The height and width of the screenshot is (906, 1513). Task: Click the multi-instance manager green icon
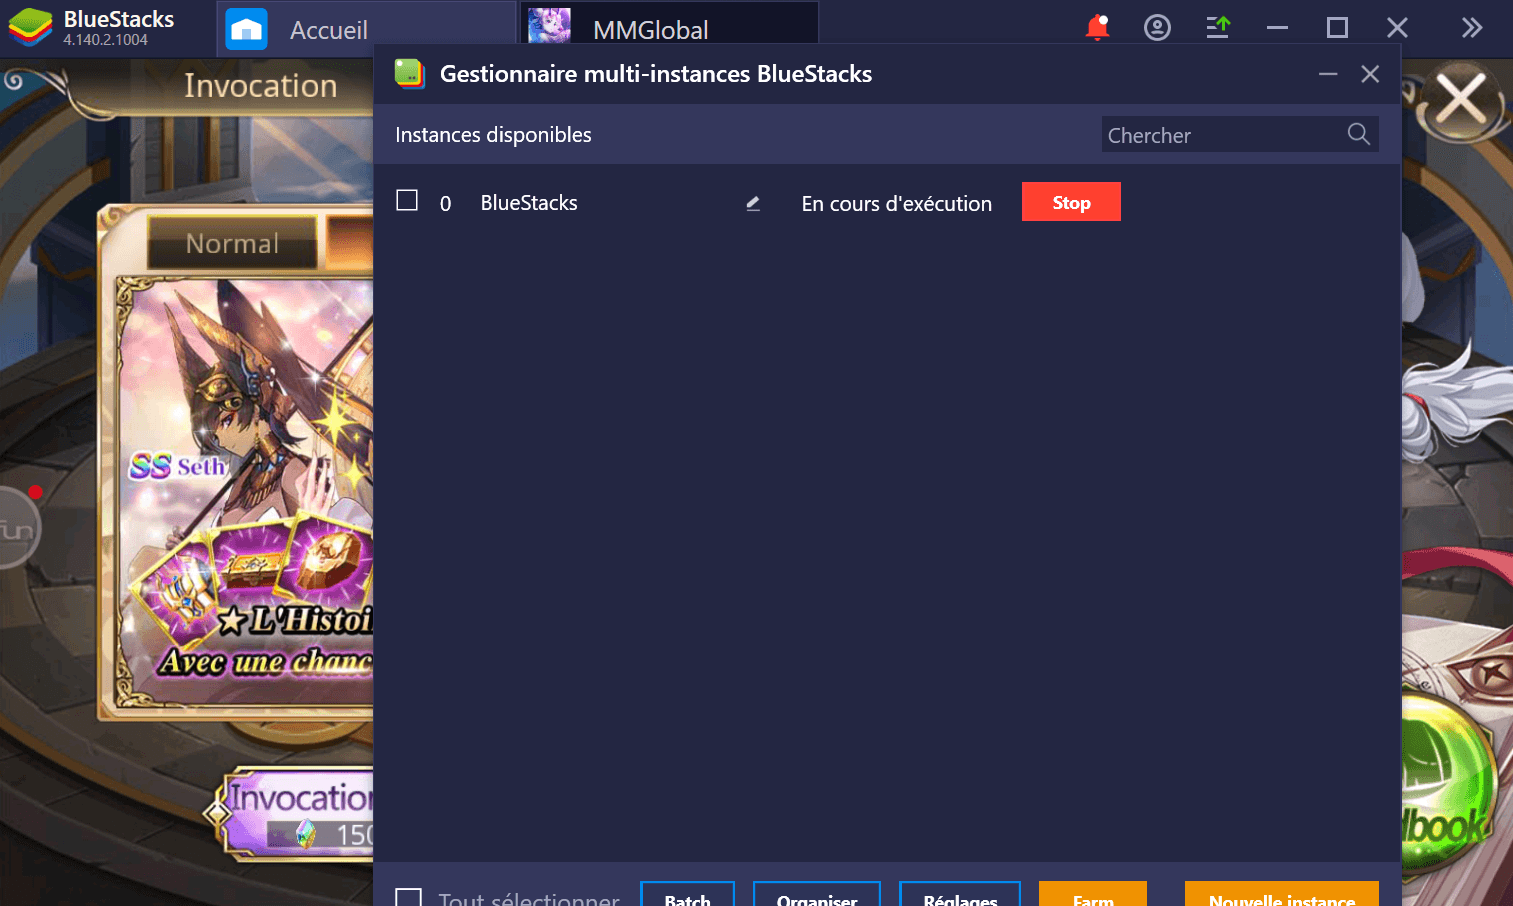(x=409, y=73)
